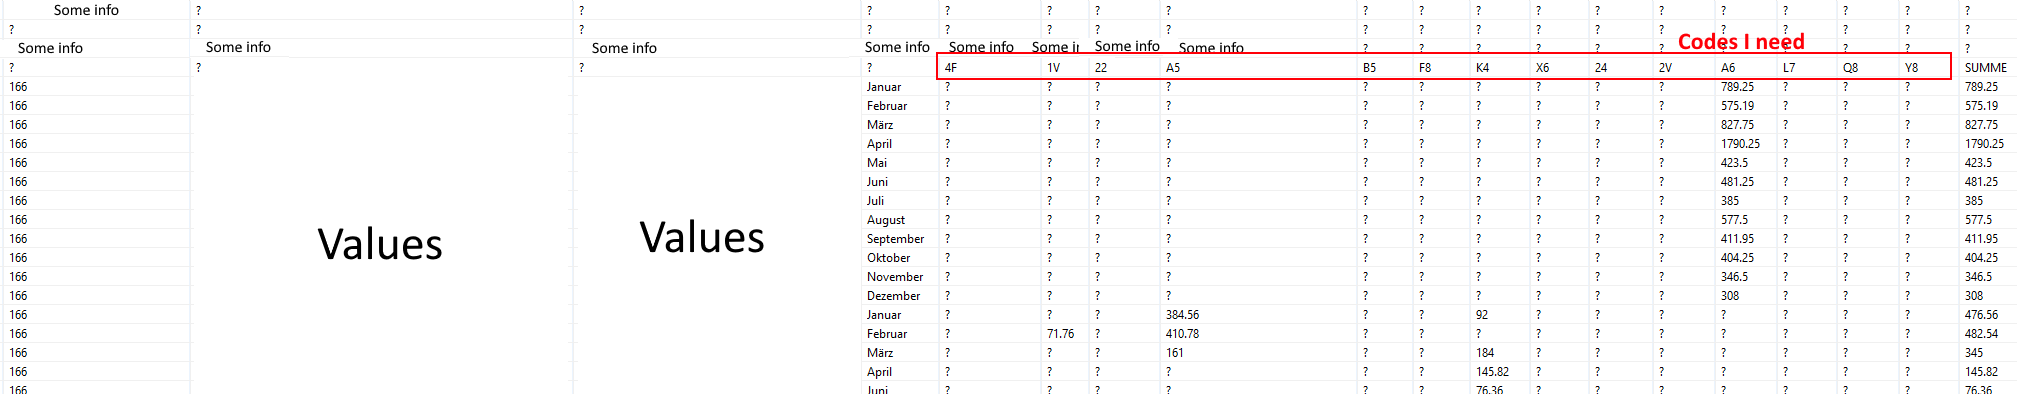Click the 476.56 total in SUMME column
Screen dimensions: 2017x395
1981,315
